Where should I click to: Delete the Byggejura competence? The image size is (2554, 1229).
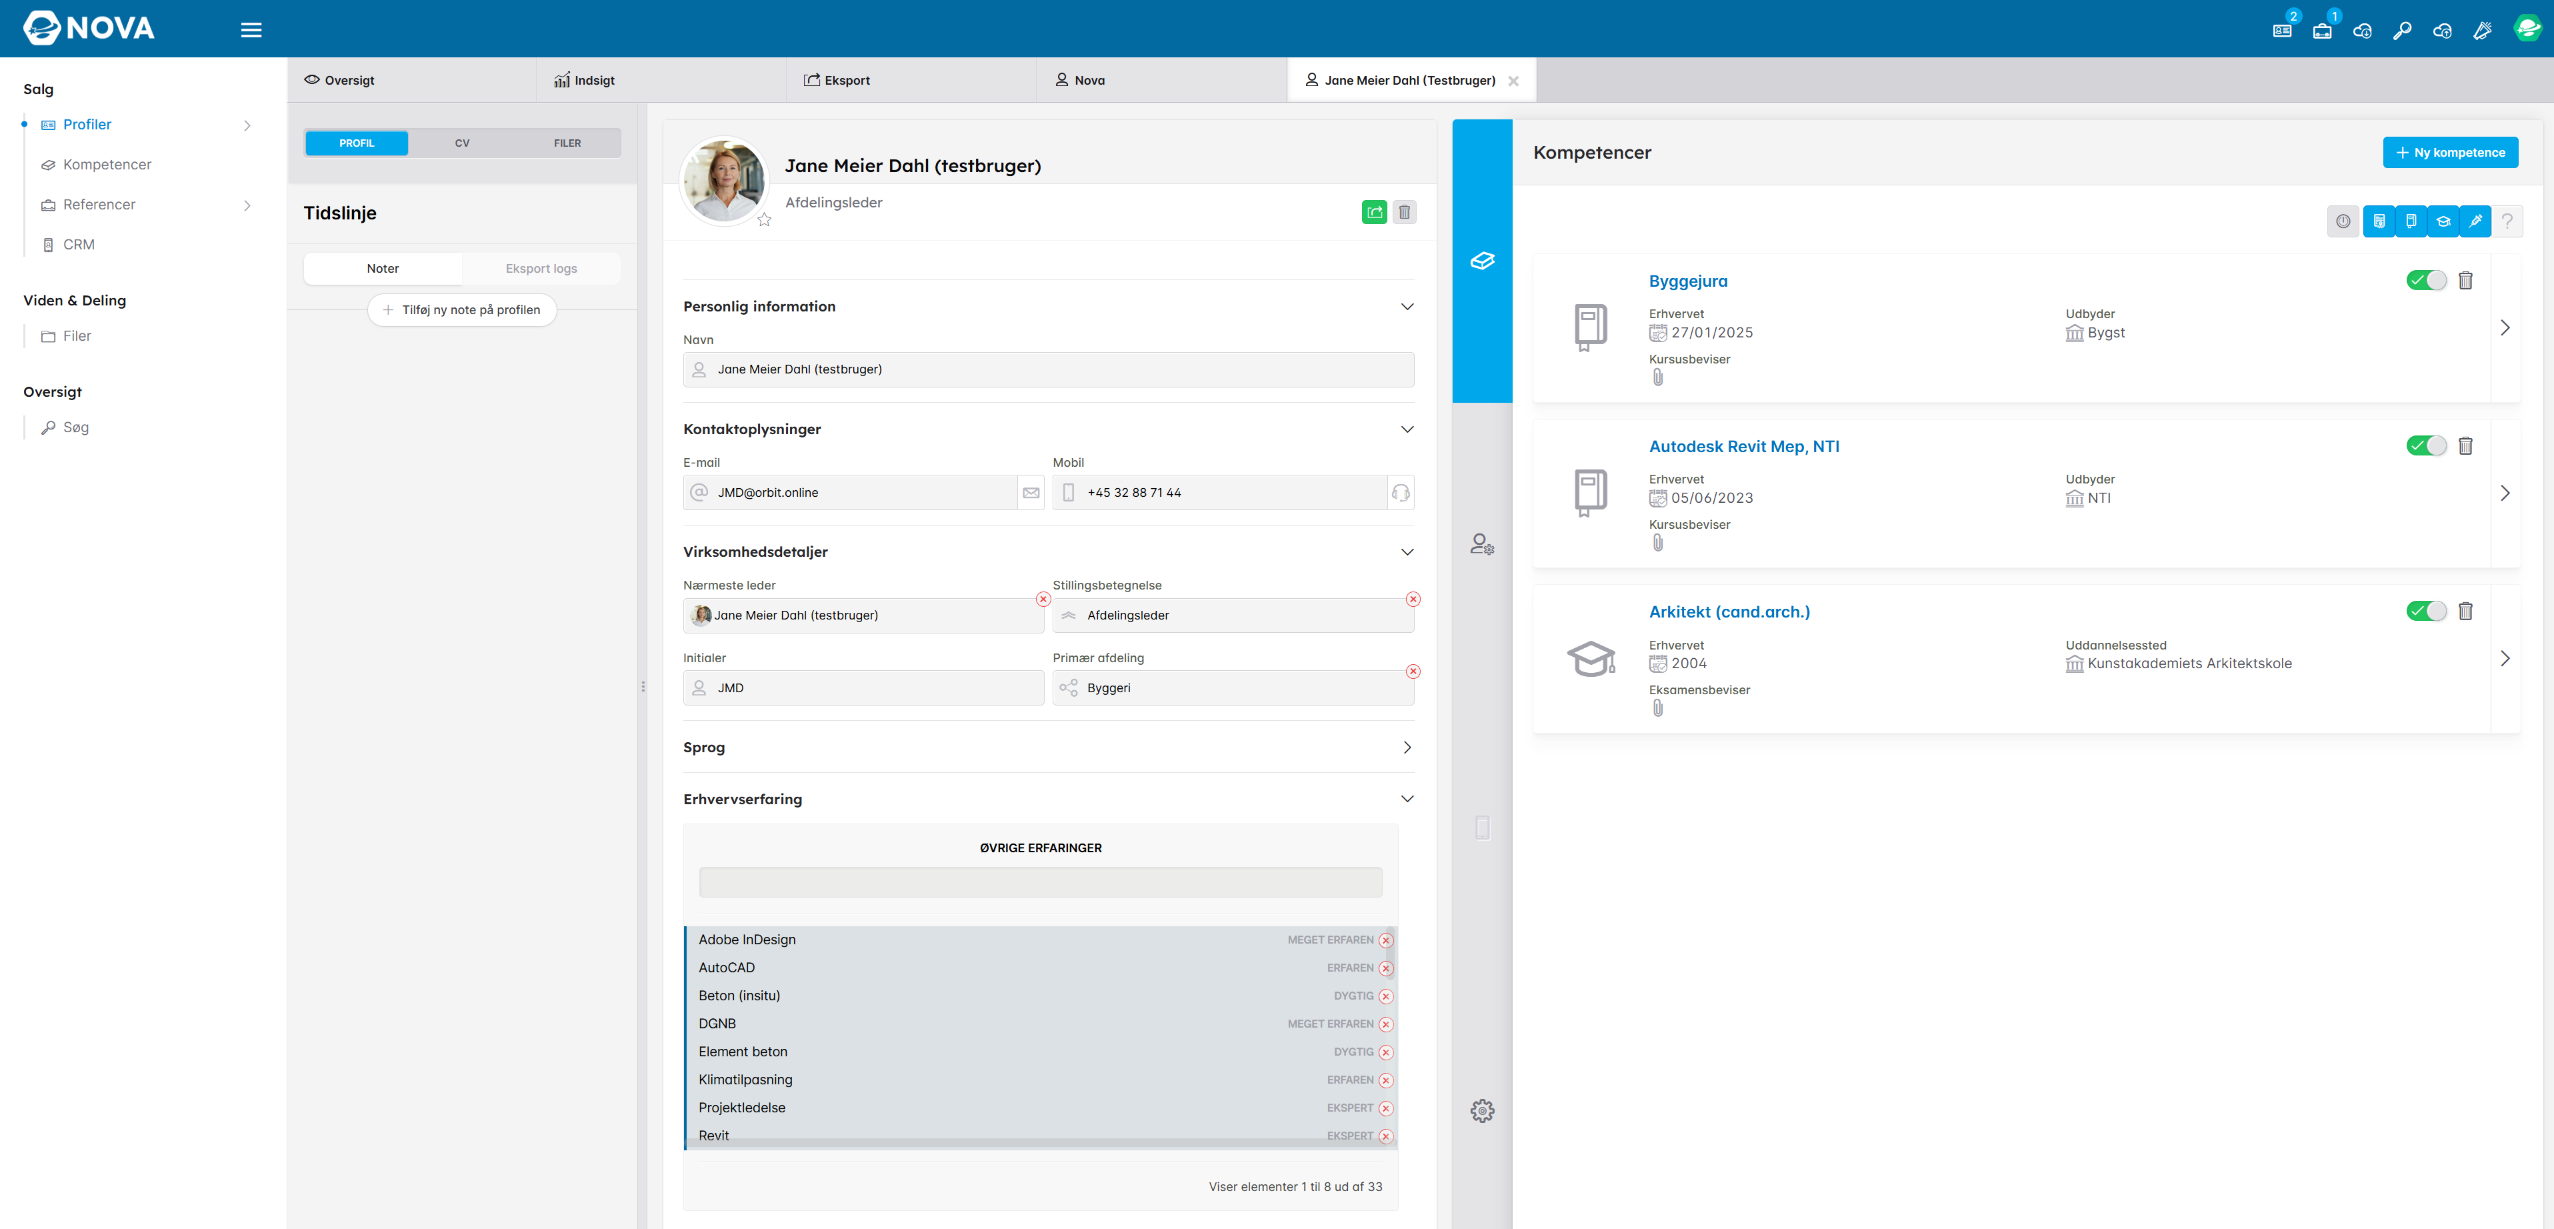pyautogui.click(x=2465, y=281)
